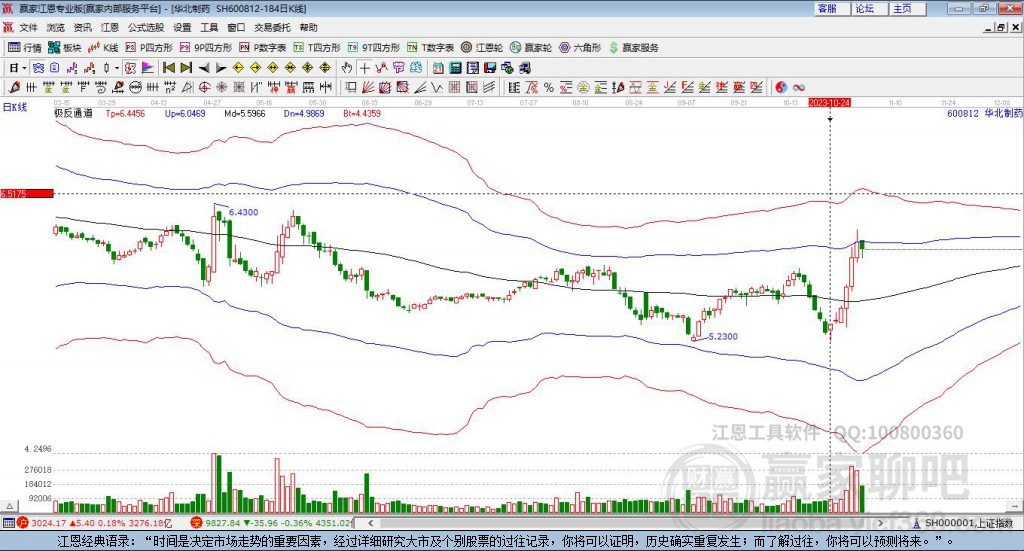Open the T数字表 tool
Screen dimensions: 1024x551
[x=430, y=48]
